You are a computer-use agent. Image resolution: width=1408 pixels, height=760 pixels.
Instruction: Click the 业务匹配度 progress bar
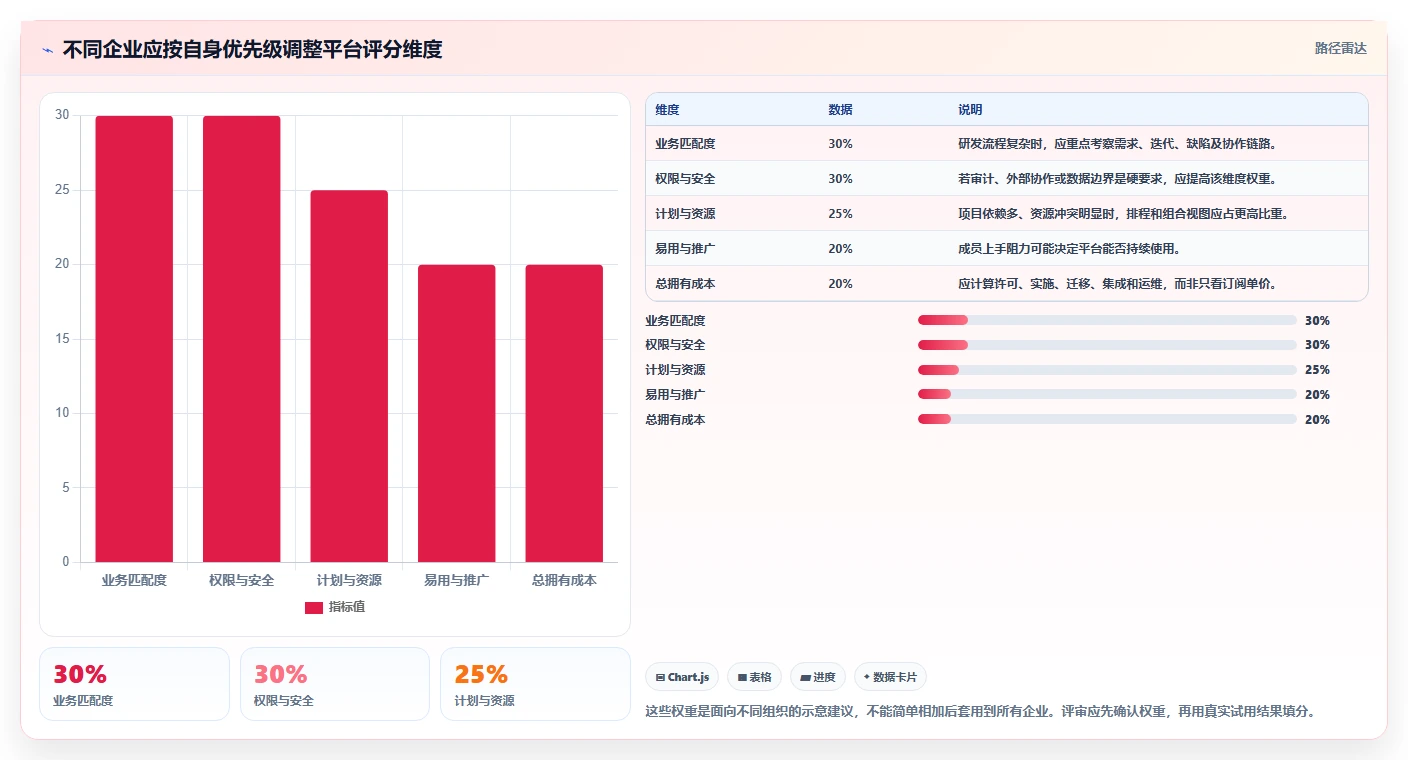coord(1107,320)
